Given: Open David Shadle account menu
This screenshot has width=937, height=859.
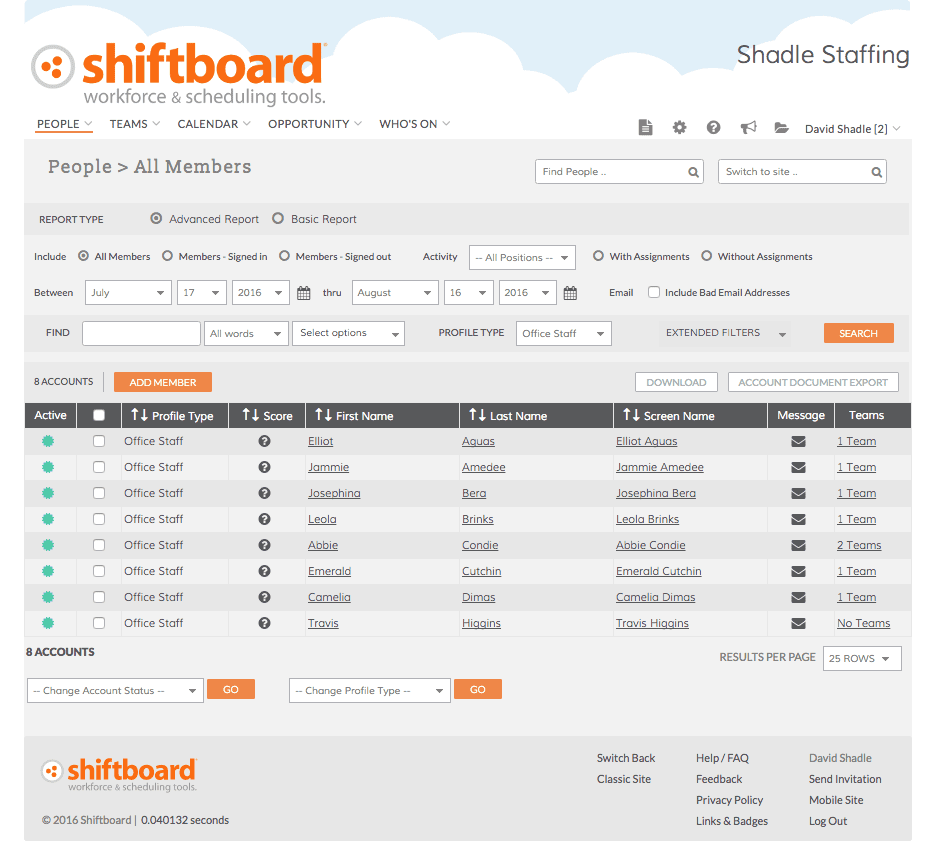Looking at the screenshot, I should click(852, 129).
